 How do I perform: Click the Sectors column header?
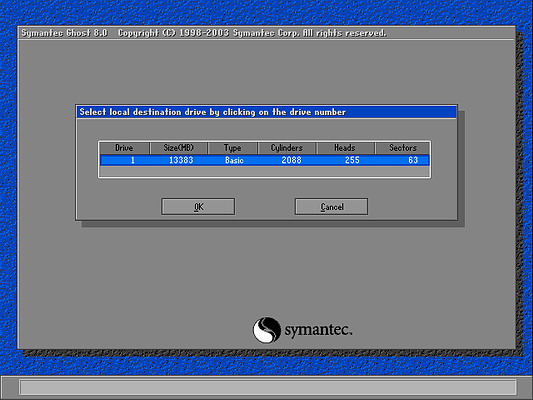(x=402, y=148)
